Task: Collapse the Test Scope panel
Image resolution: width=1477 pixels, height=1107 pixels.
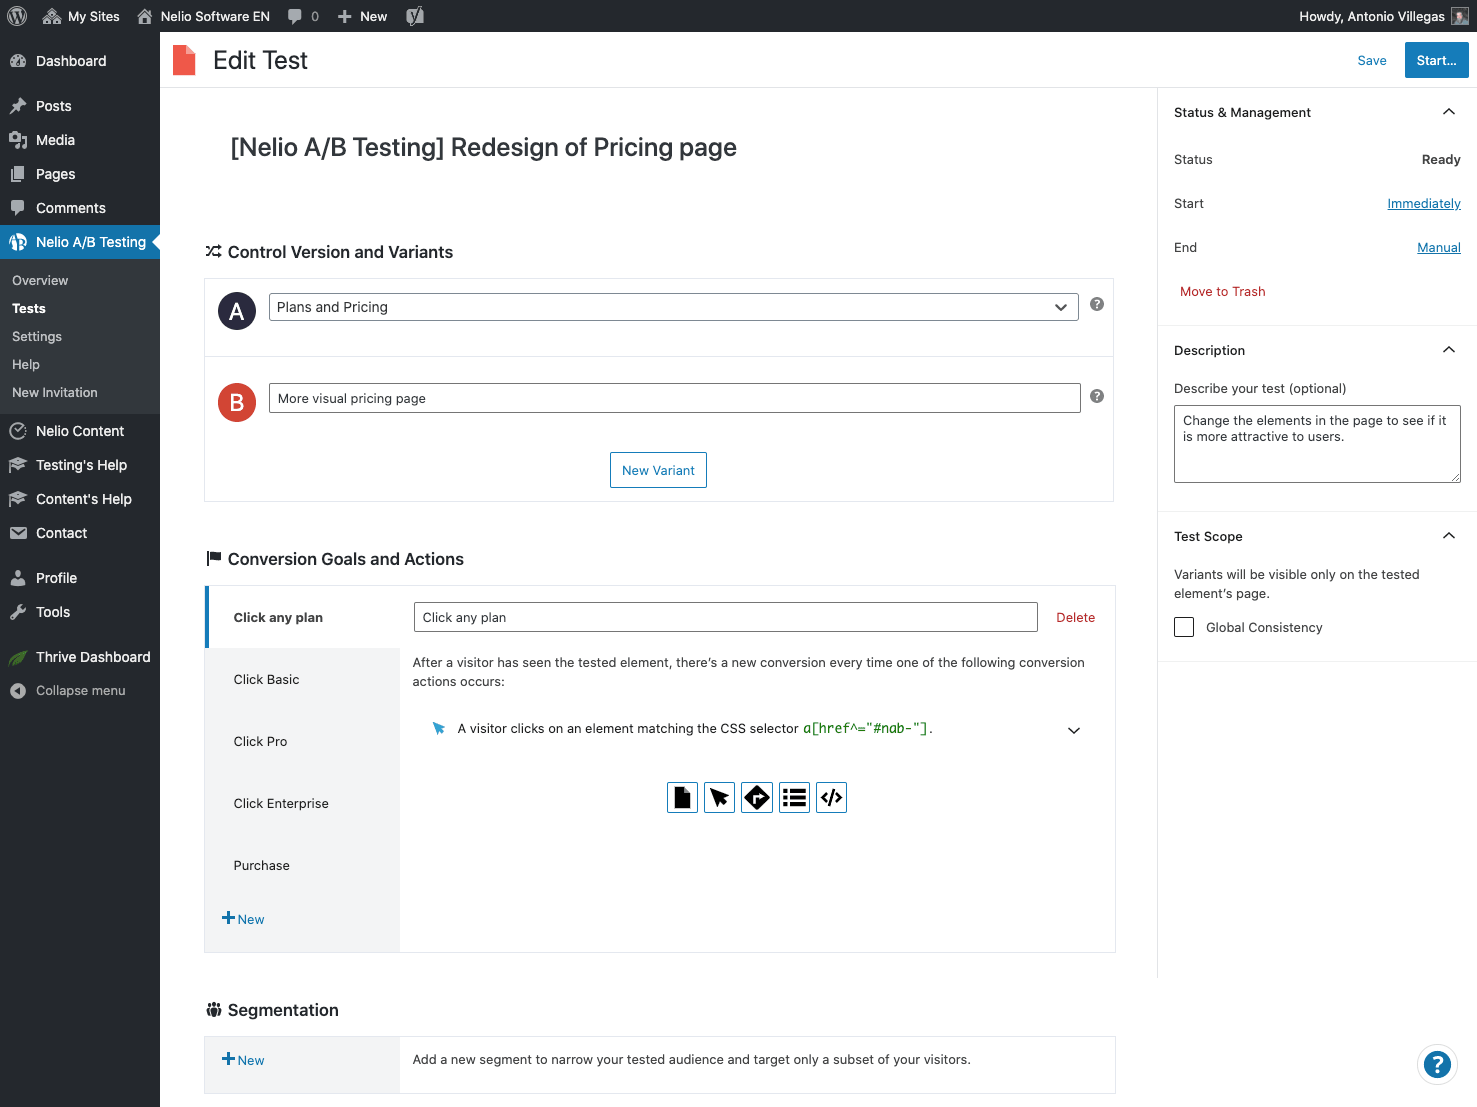Action: (1448, 536)
